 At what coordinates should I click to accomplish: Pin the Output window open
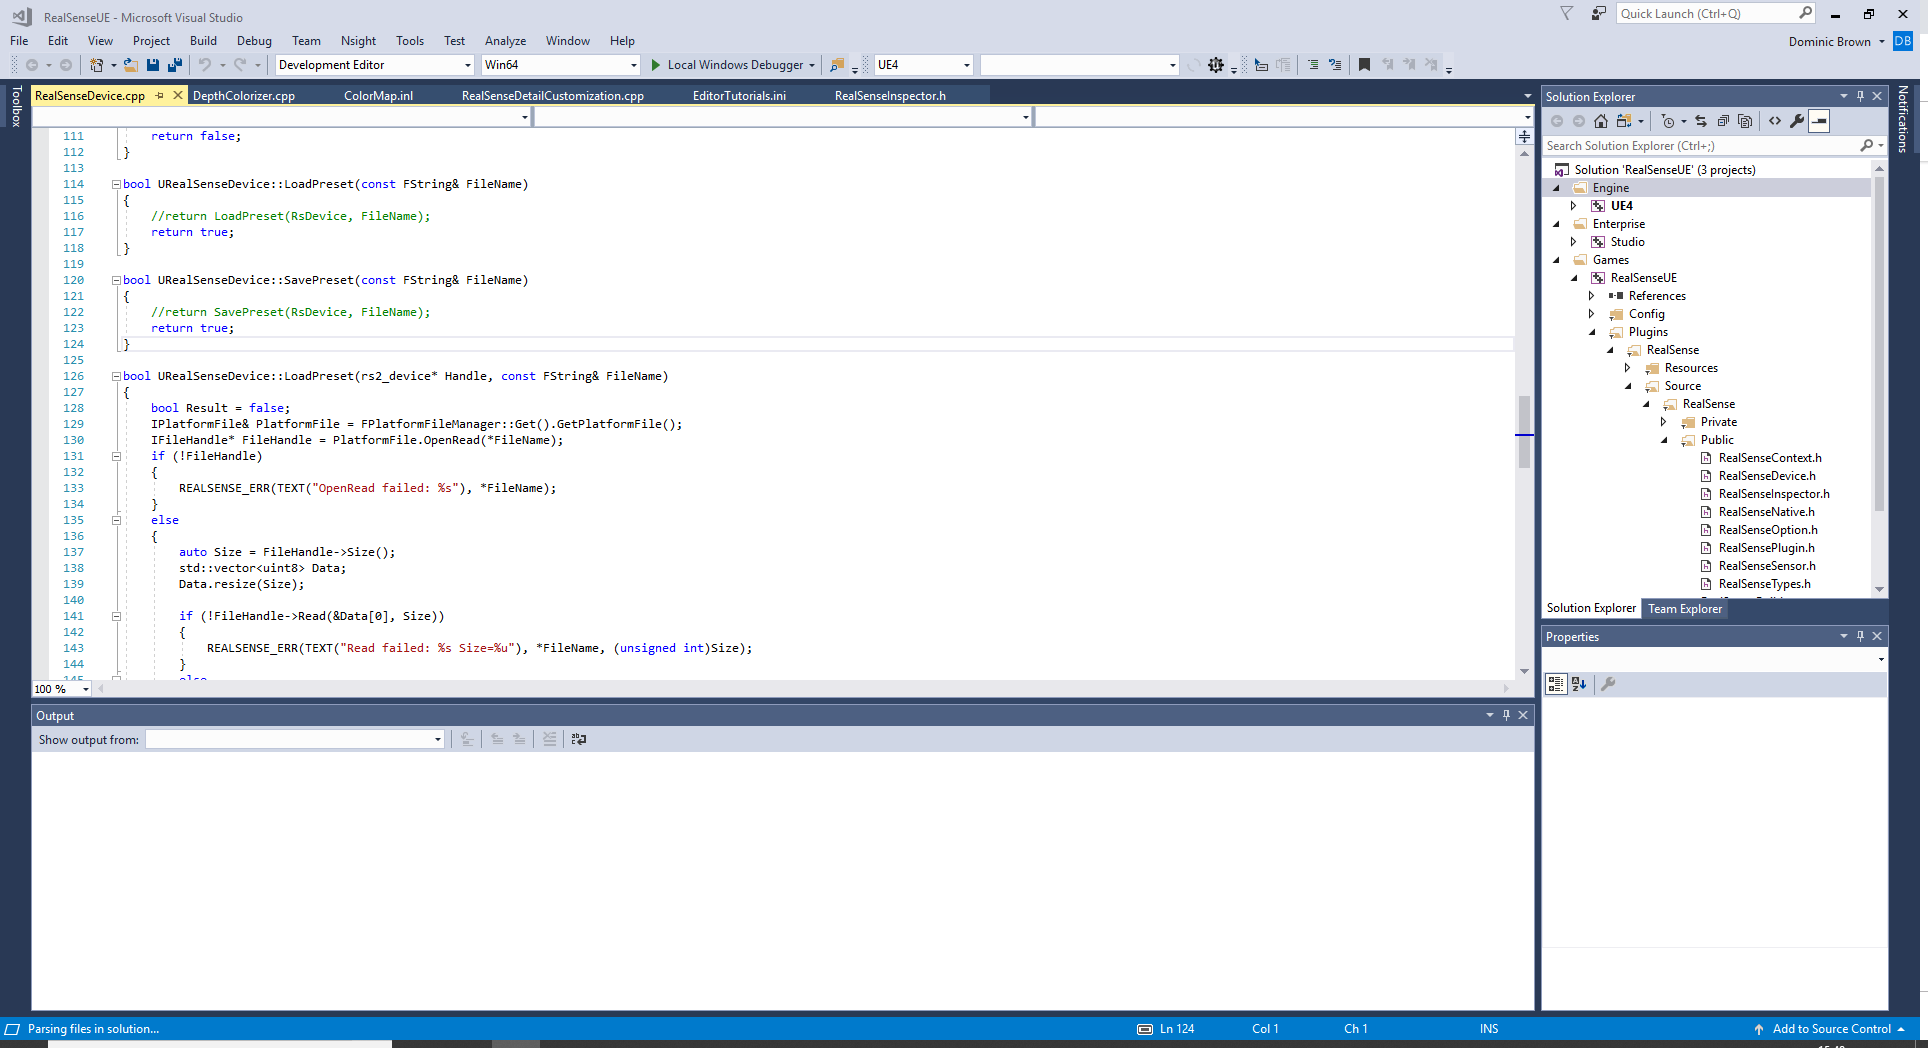(x=1506, y=715)
